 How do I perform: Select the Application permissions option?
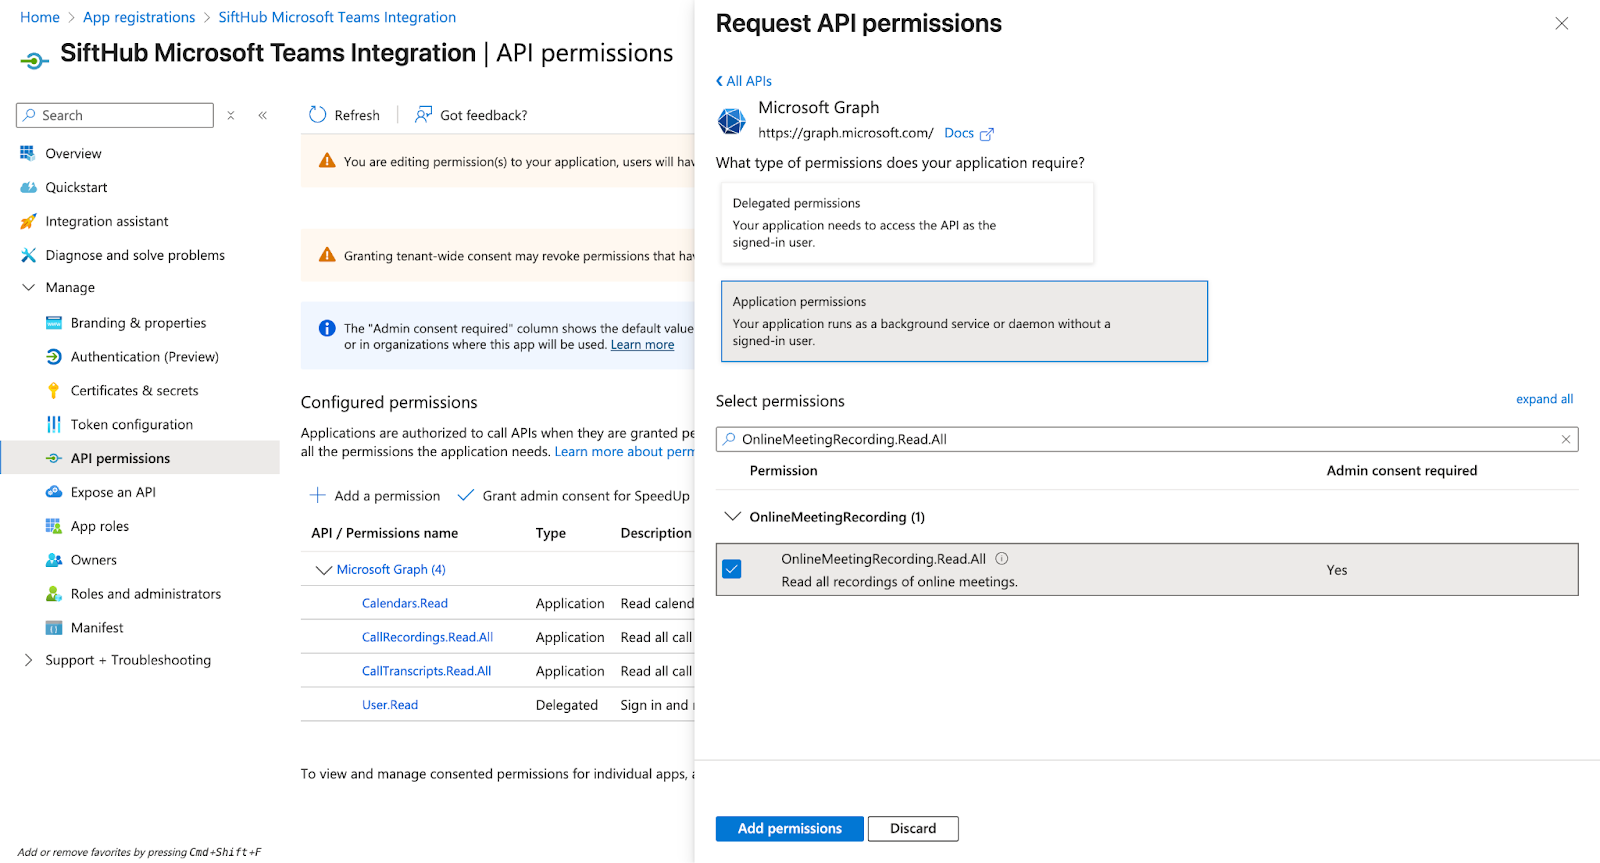[x=963, y=321]
